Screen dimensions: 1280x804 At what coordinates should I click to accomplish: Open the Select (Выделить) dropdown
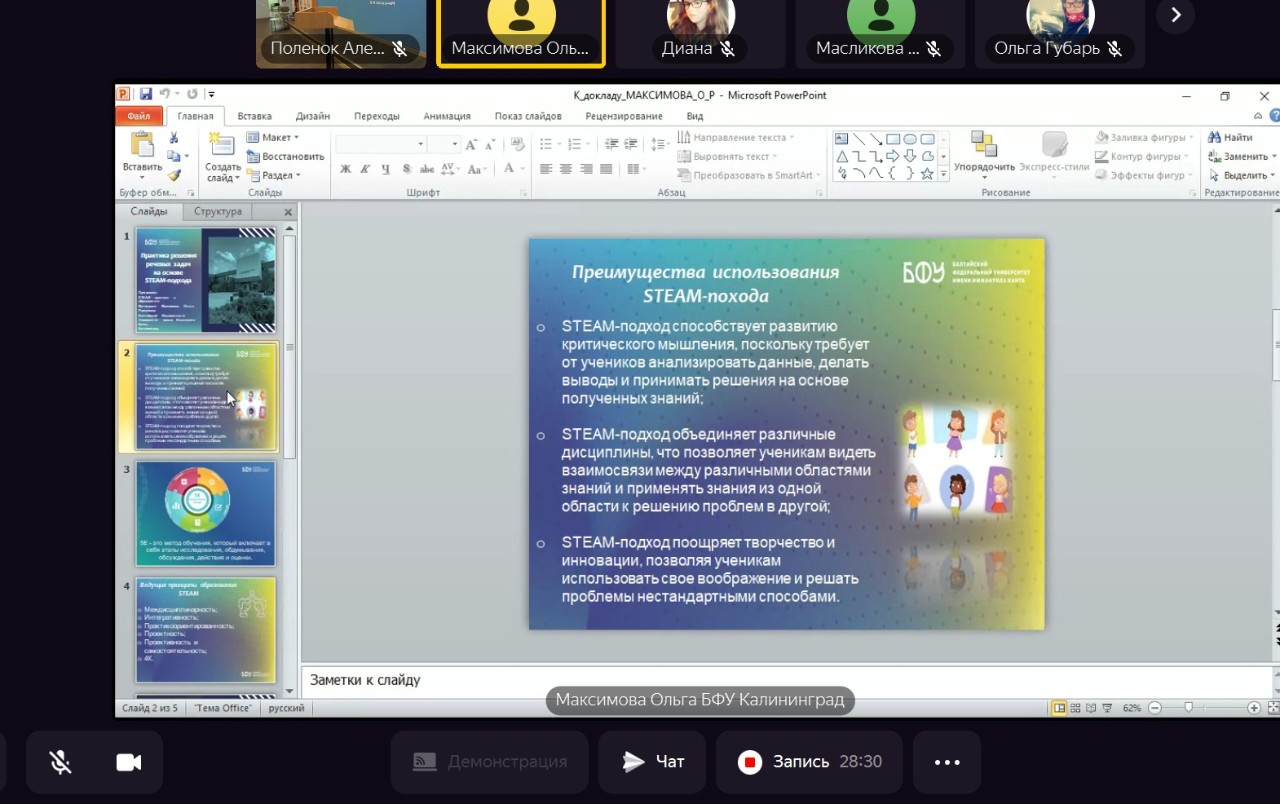(x=1240, y=175)
